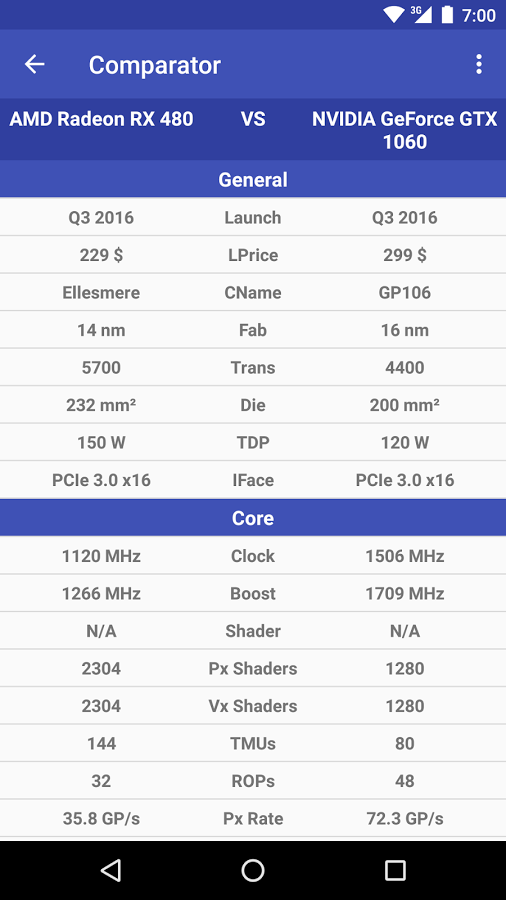The height and width of the screenshot is (900, 506).
Task: Select the NVIDIA GeForce GTX 1060 header
Action: (404, 130)
